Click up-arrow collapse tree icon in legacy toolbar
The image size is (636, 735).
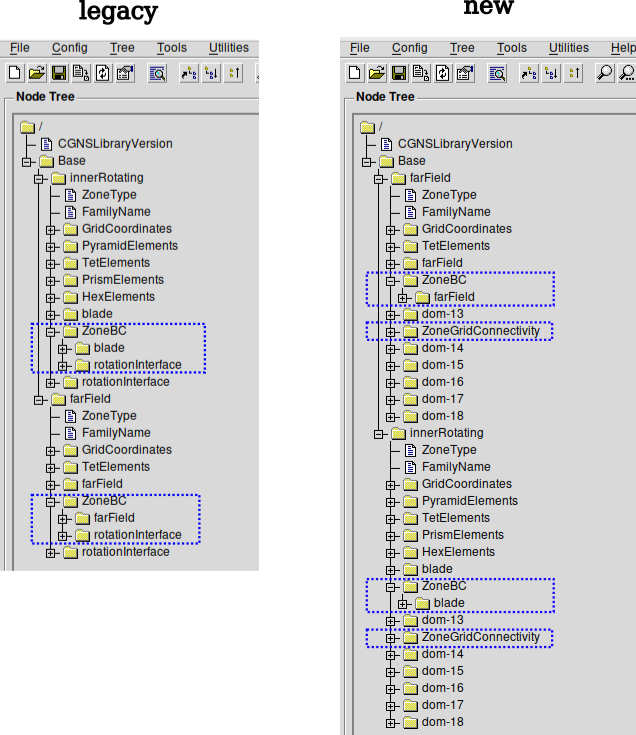click(x=235, y=72)
